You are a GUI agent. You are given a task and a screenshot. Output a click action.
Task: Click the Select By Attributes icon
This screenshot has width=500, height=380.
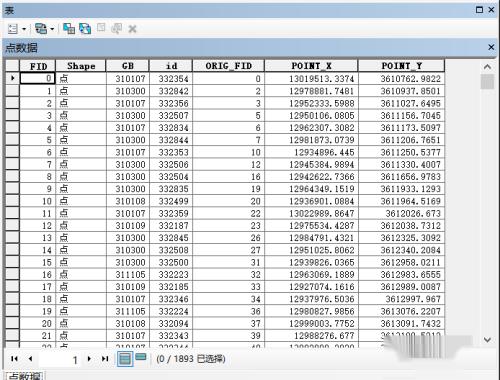coord(69,29)
